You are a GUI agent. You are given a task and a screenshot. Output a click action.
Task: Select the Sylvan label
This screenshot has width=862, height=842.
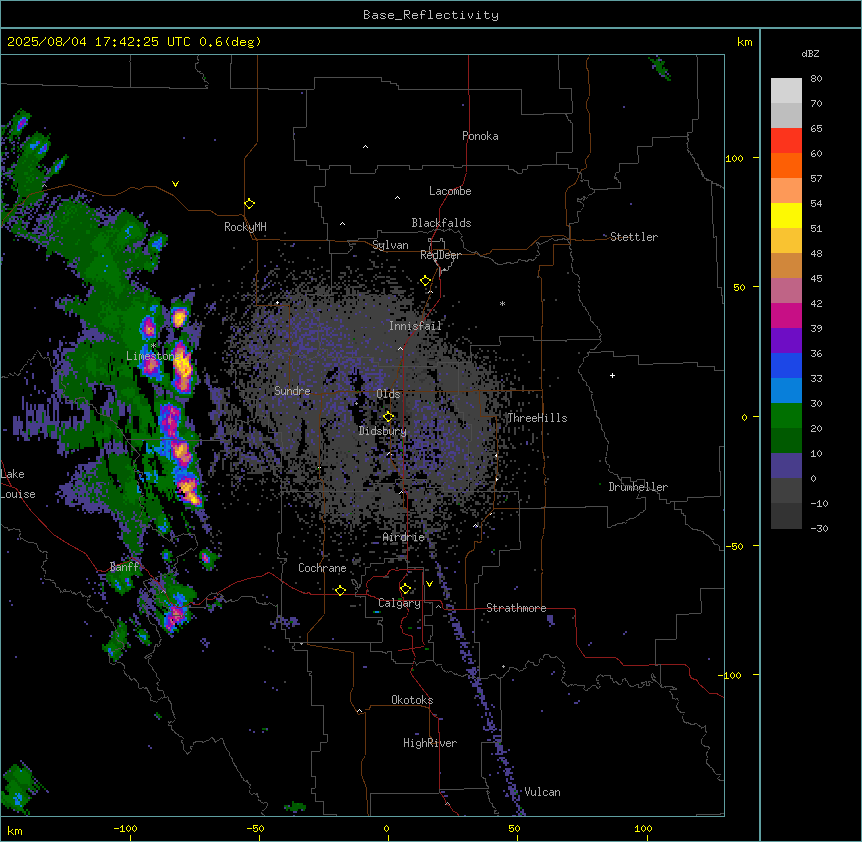tap(390, 245)
